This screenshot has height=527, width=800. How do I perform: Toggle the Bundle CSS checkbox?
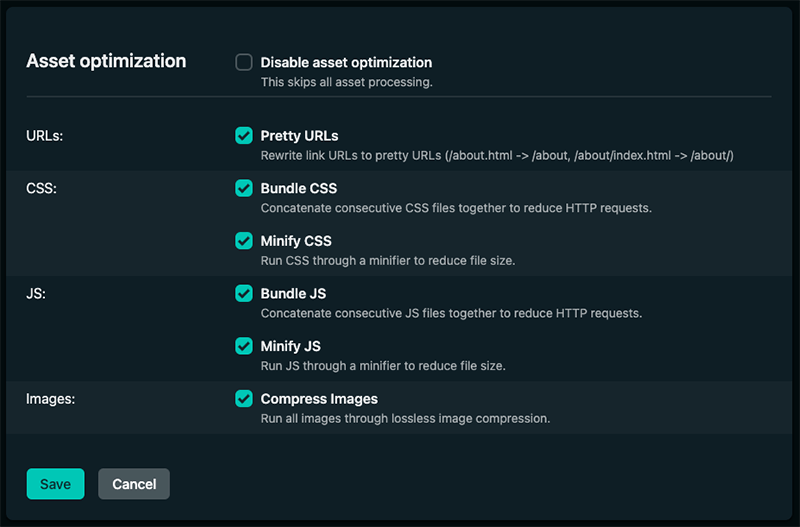click(244, 188)
